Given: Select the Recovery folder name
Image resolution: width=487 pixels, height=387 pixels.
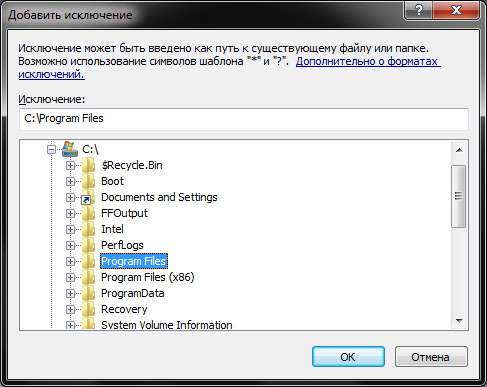Looking at the screenshot, I should click(124, 309).
